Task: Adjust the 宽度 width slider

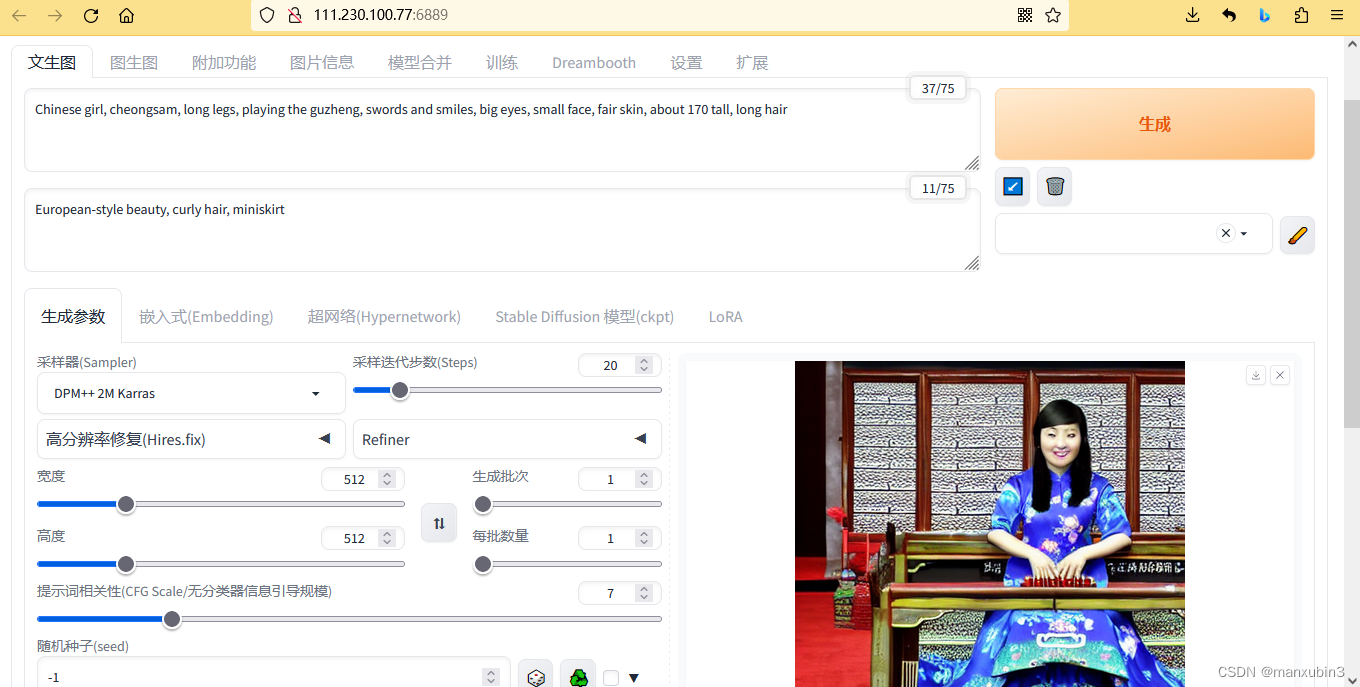Action: (x=221, y=504)
